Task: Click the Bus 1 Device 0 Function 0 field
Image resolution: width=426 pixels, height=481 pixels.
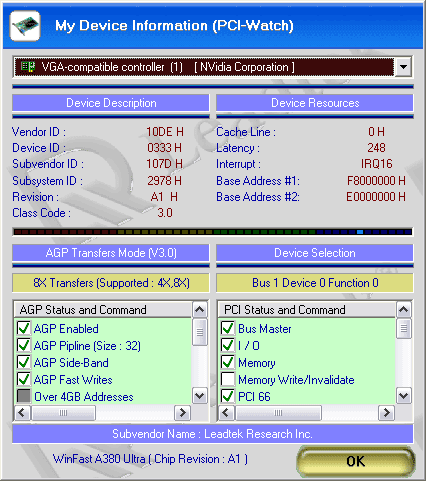Action: tap(315, 283)
